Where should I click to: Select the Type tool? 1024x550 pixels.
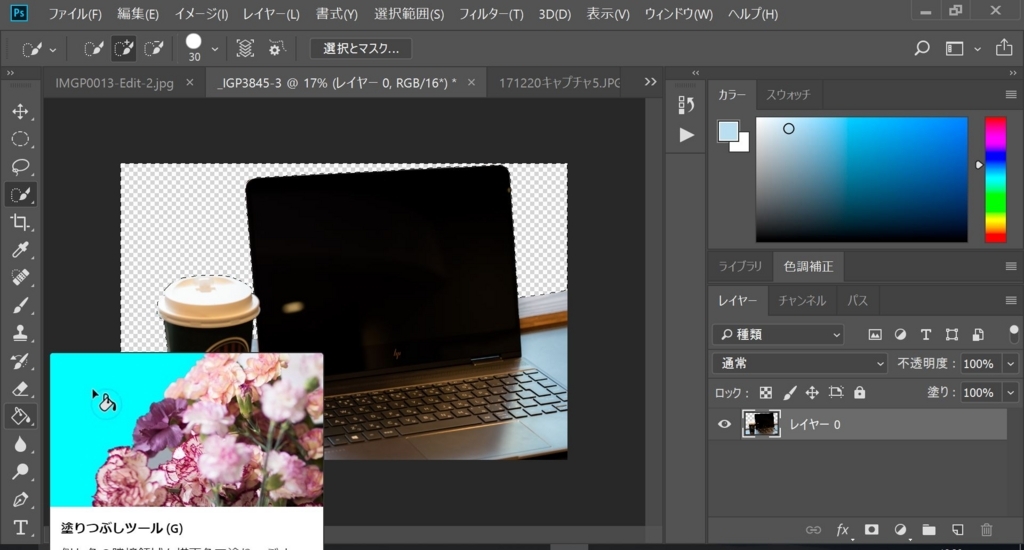(x=20, y=527)
